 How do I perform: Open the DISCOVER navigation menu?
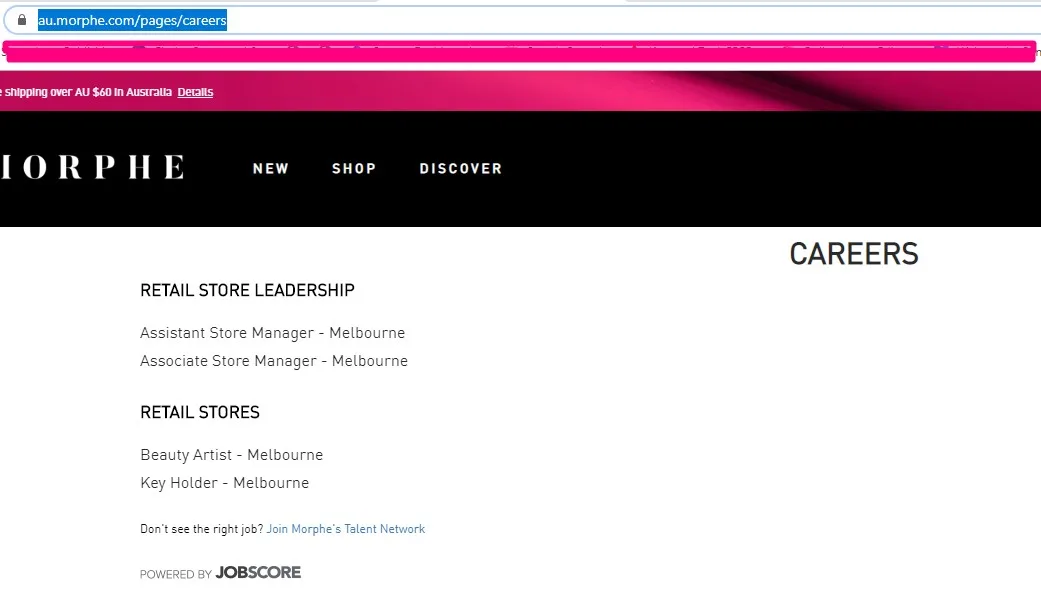coord(460,169)
